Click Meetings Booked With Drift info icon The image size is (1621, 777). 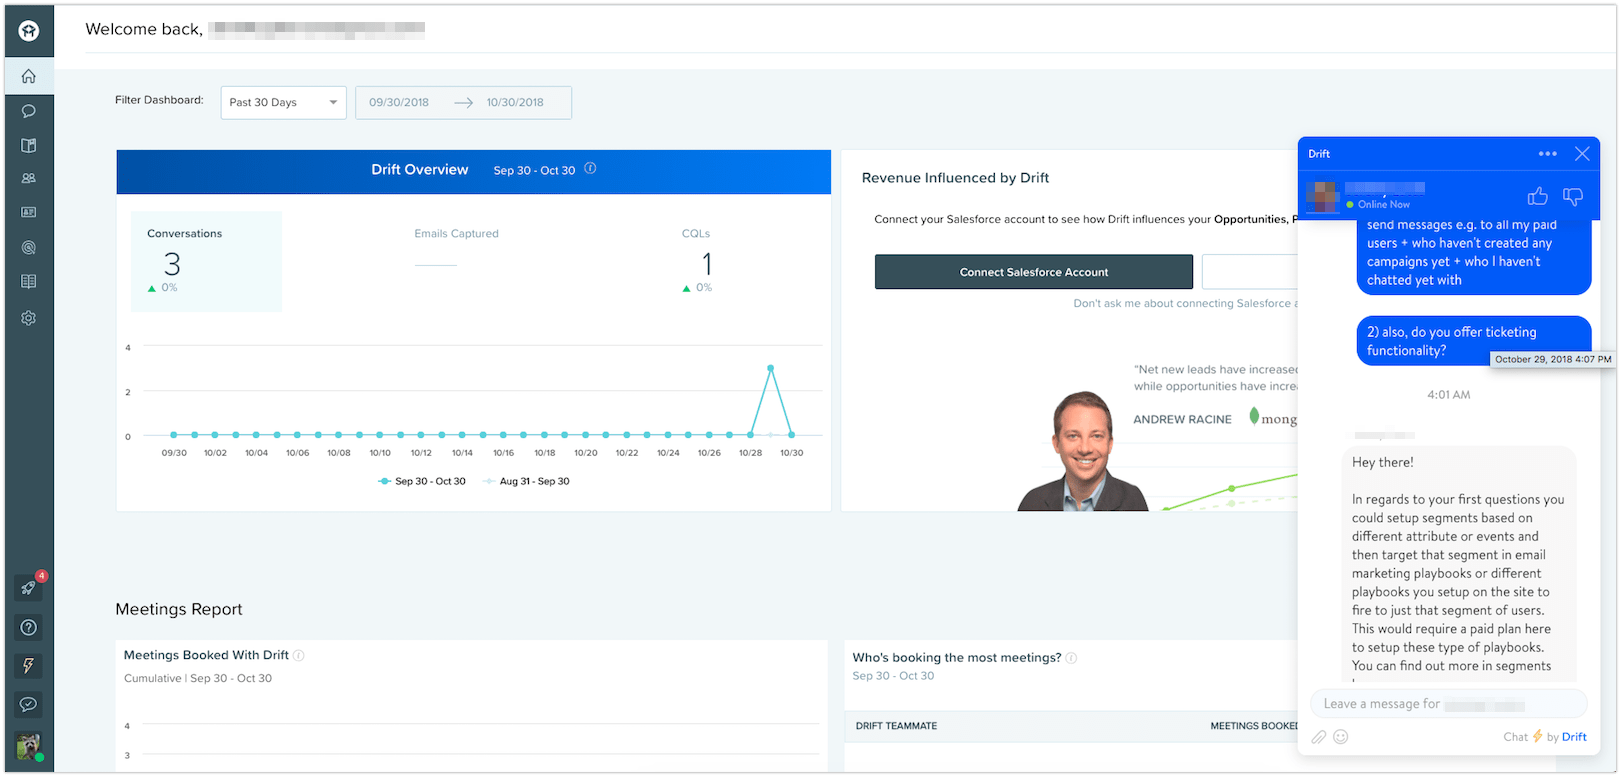click(x=298, y=656)
